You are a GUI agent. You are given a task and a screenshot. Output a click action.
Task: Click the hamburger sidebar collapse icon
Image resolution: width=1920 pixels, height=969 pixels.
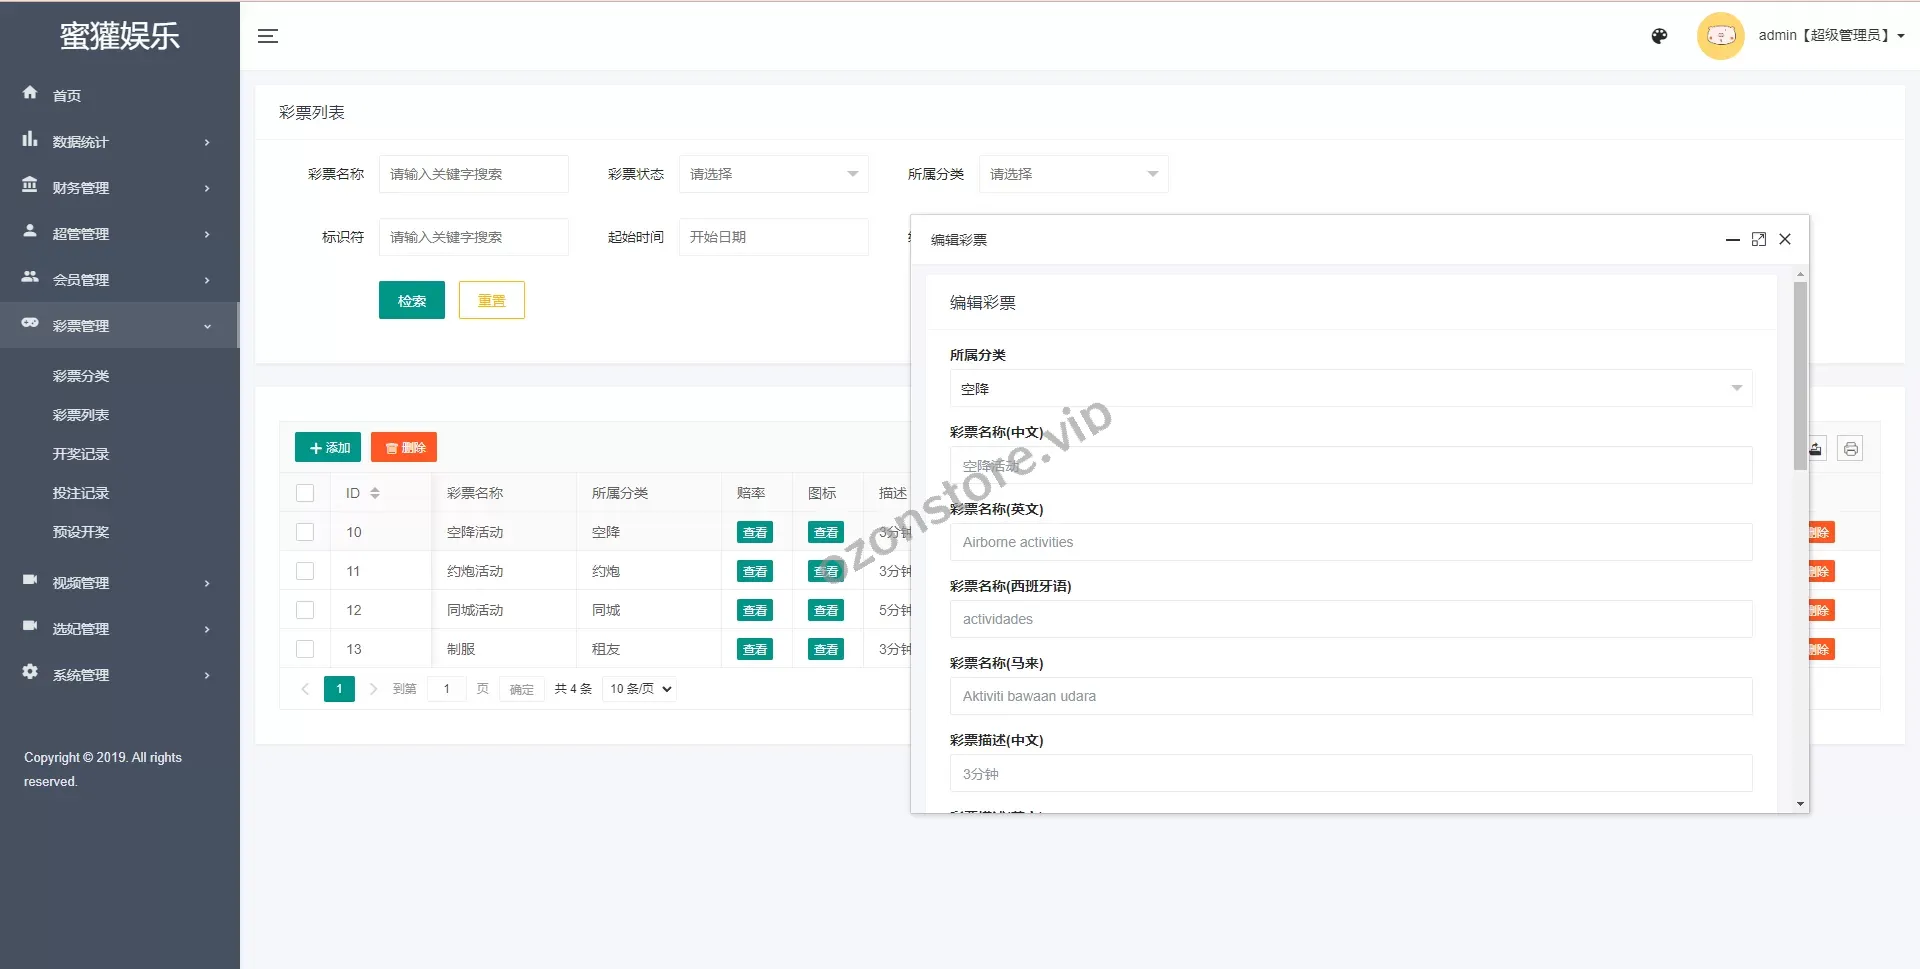click(x=268, y=36)
